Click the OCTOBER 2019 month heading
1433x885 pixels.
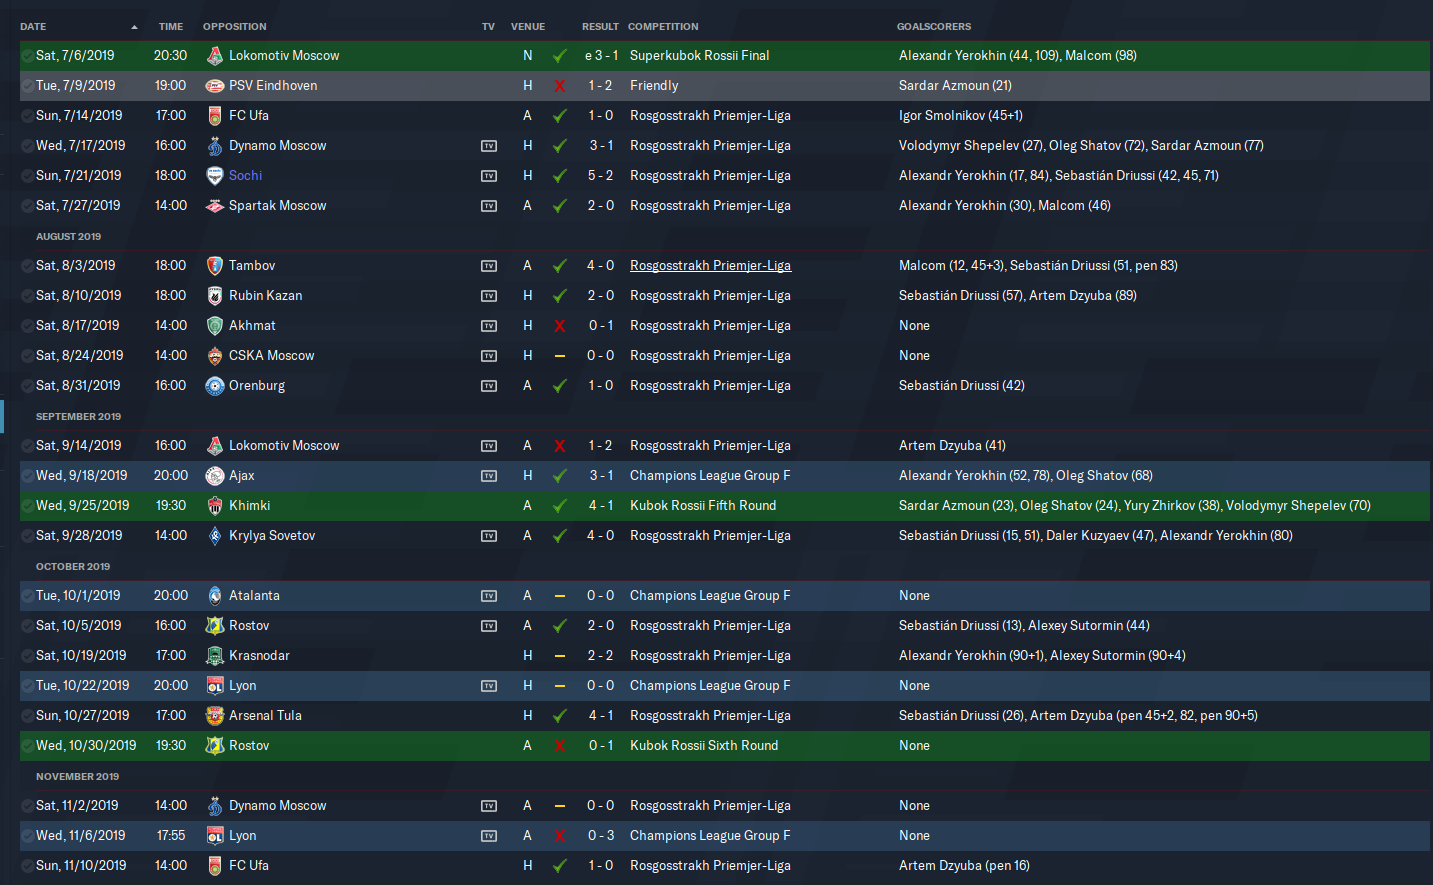click(x=73, y=567)
